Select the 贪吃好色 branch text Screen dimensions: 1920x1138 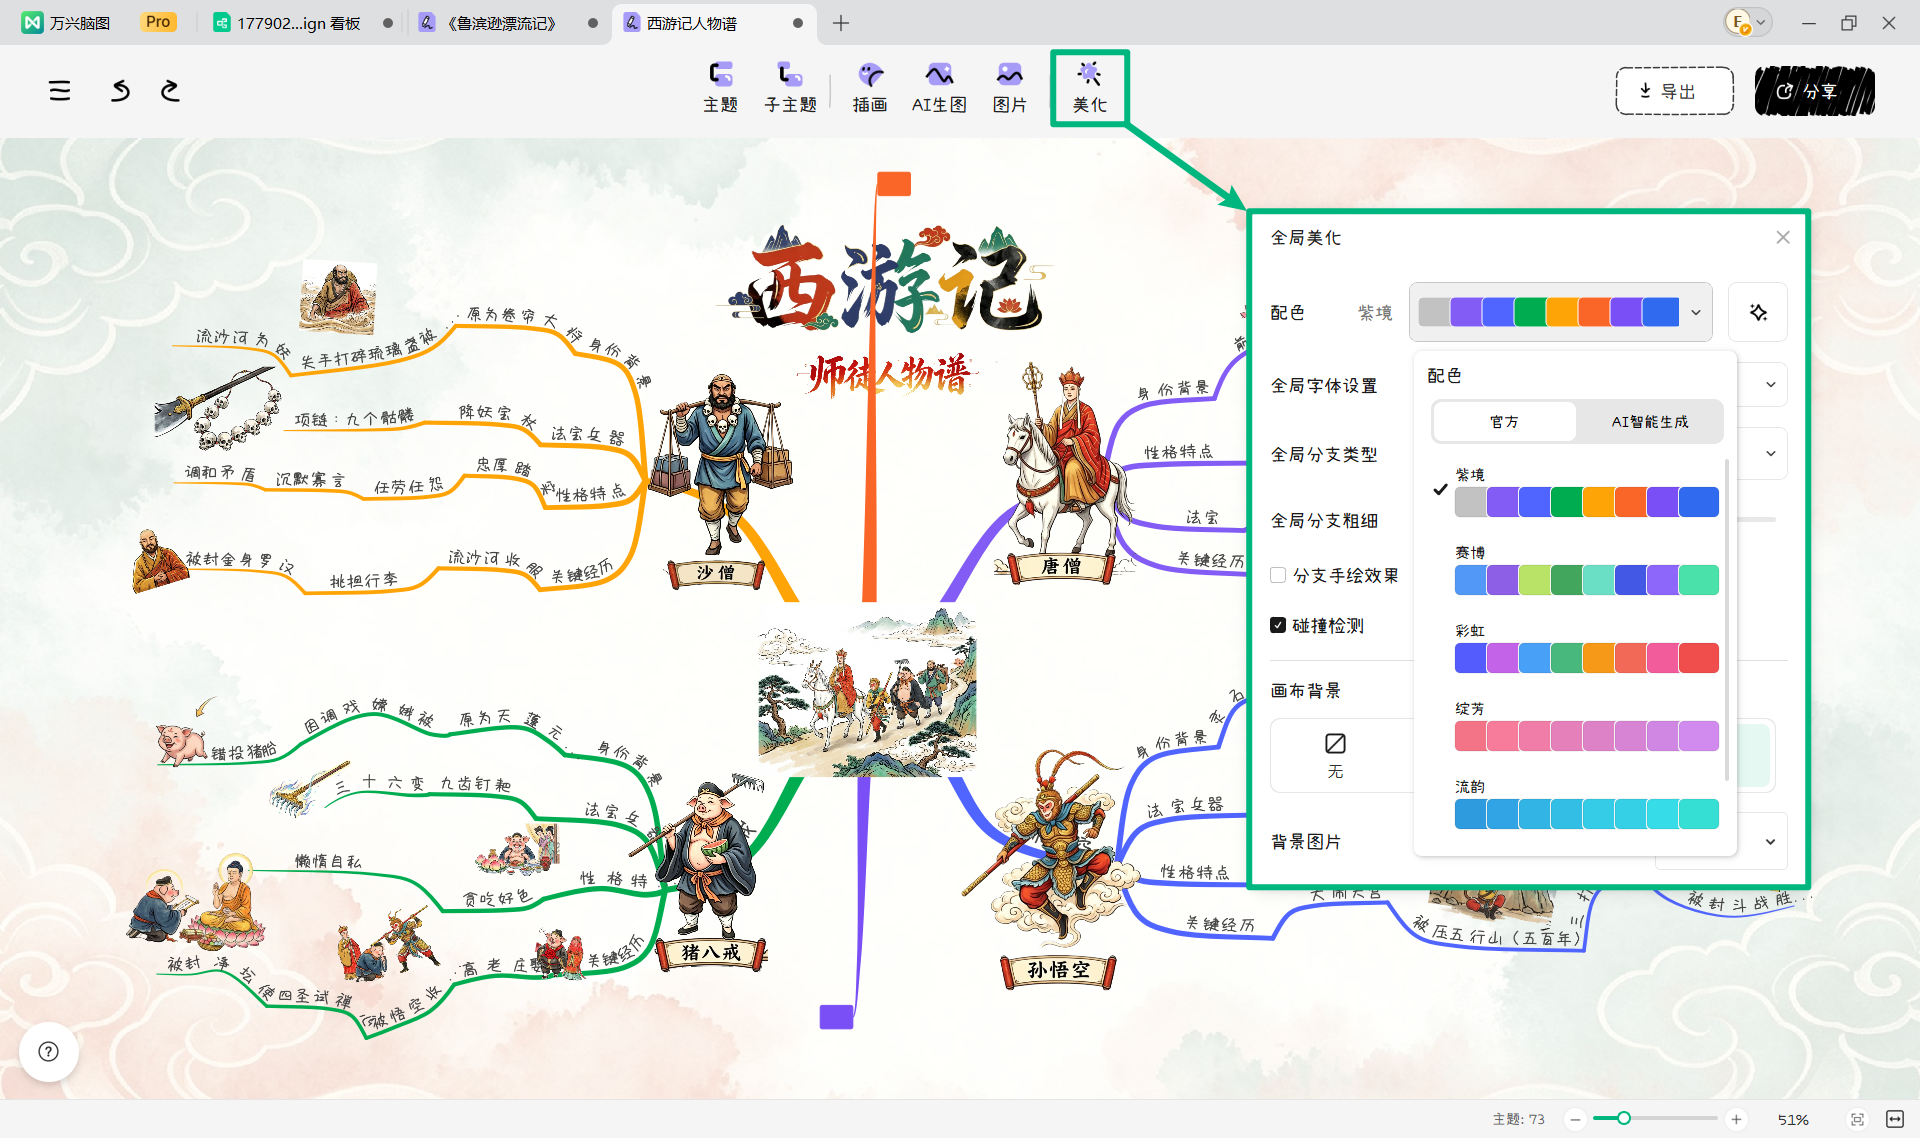(x=497, y=898)
